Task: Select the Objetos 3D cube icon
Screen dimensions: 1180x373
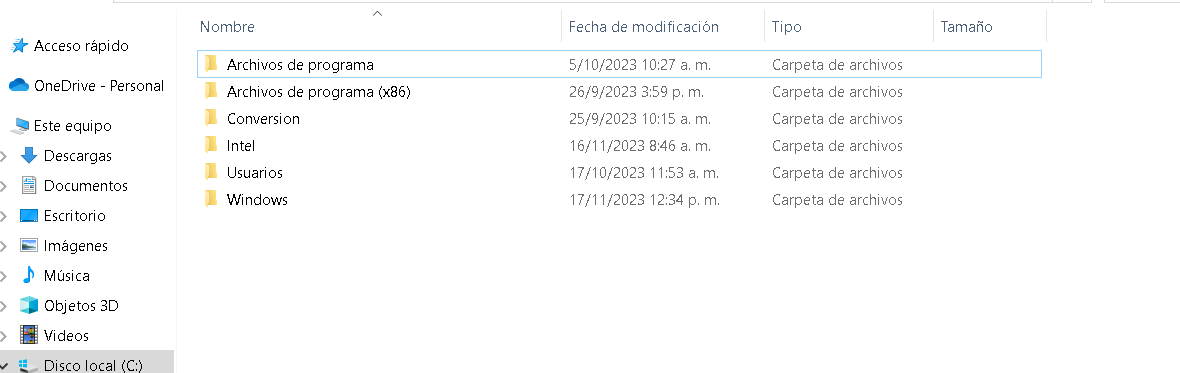Action: click(29, 305)
